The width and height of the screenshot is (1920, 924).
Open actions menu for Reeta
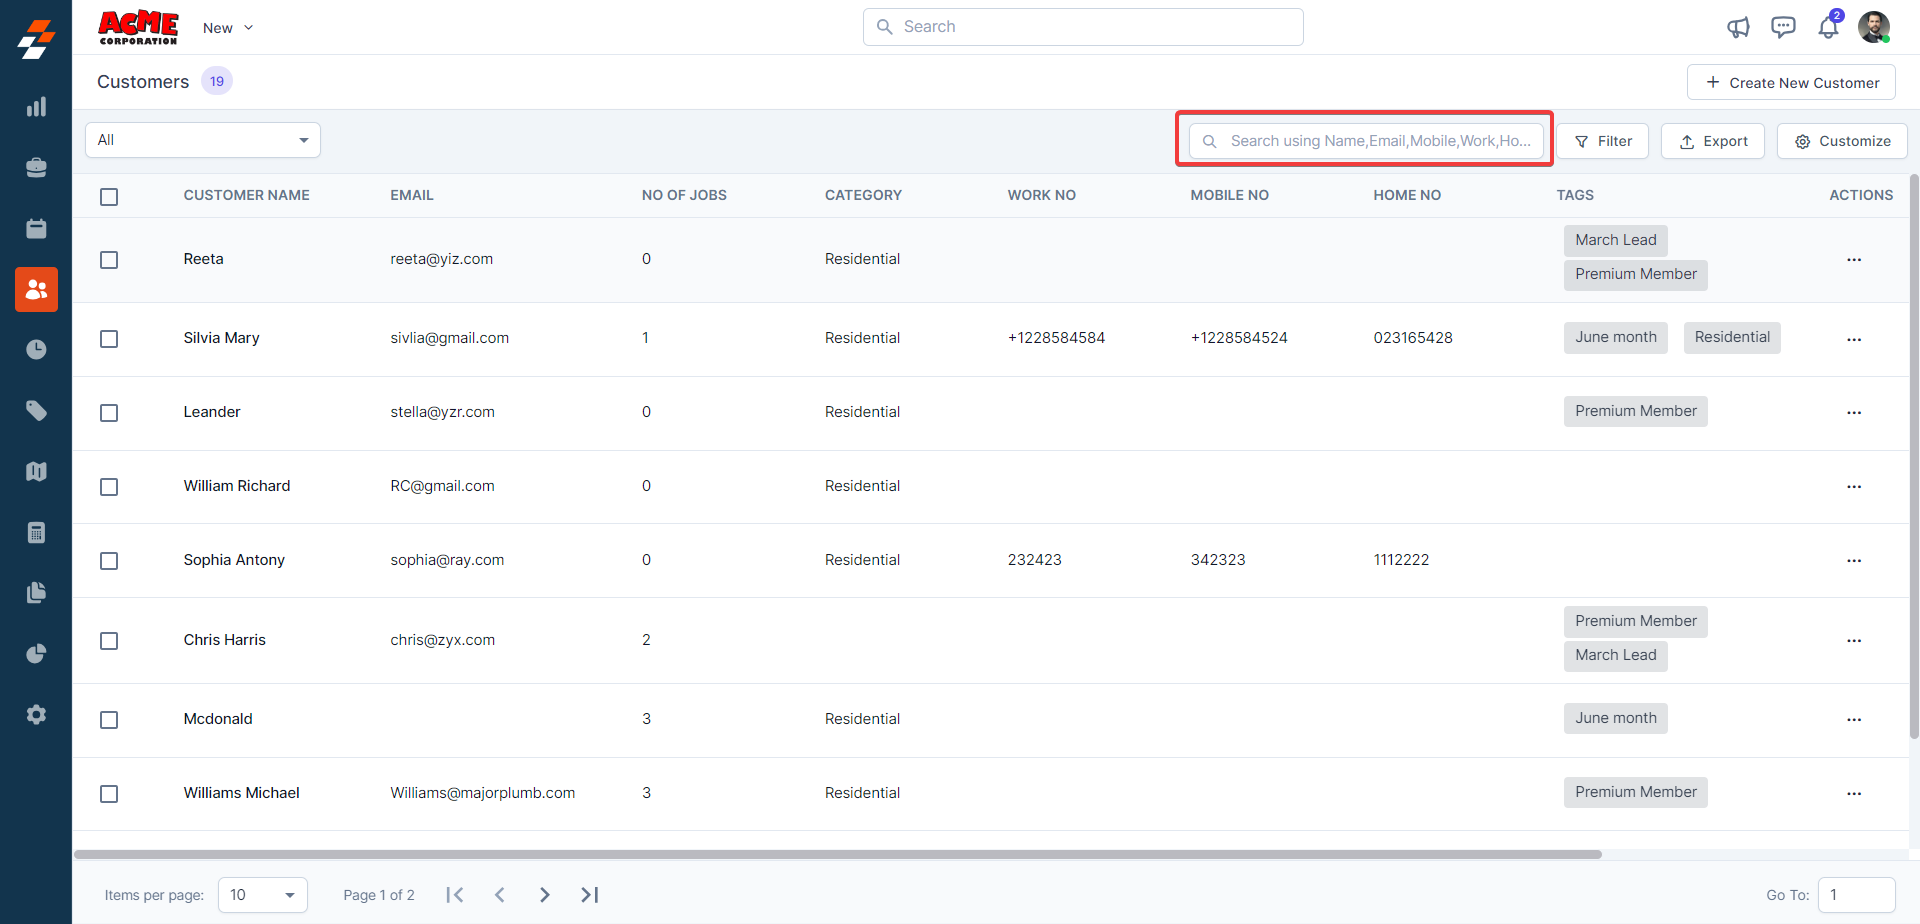point(1854,260)
